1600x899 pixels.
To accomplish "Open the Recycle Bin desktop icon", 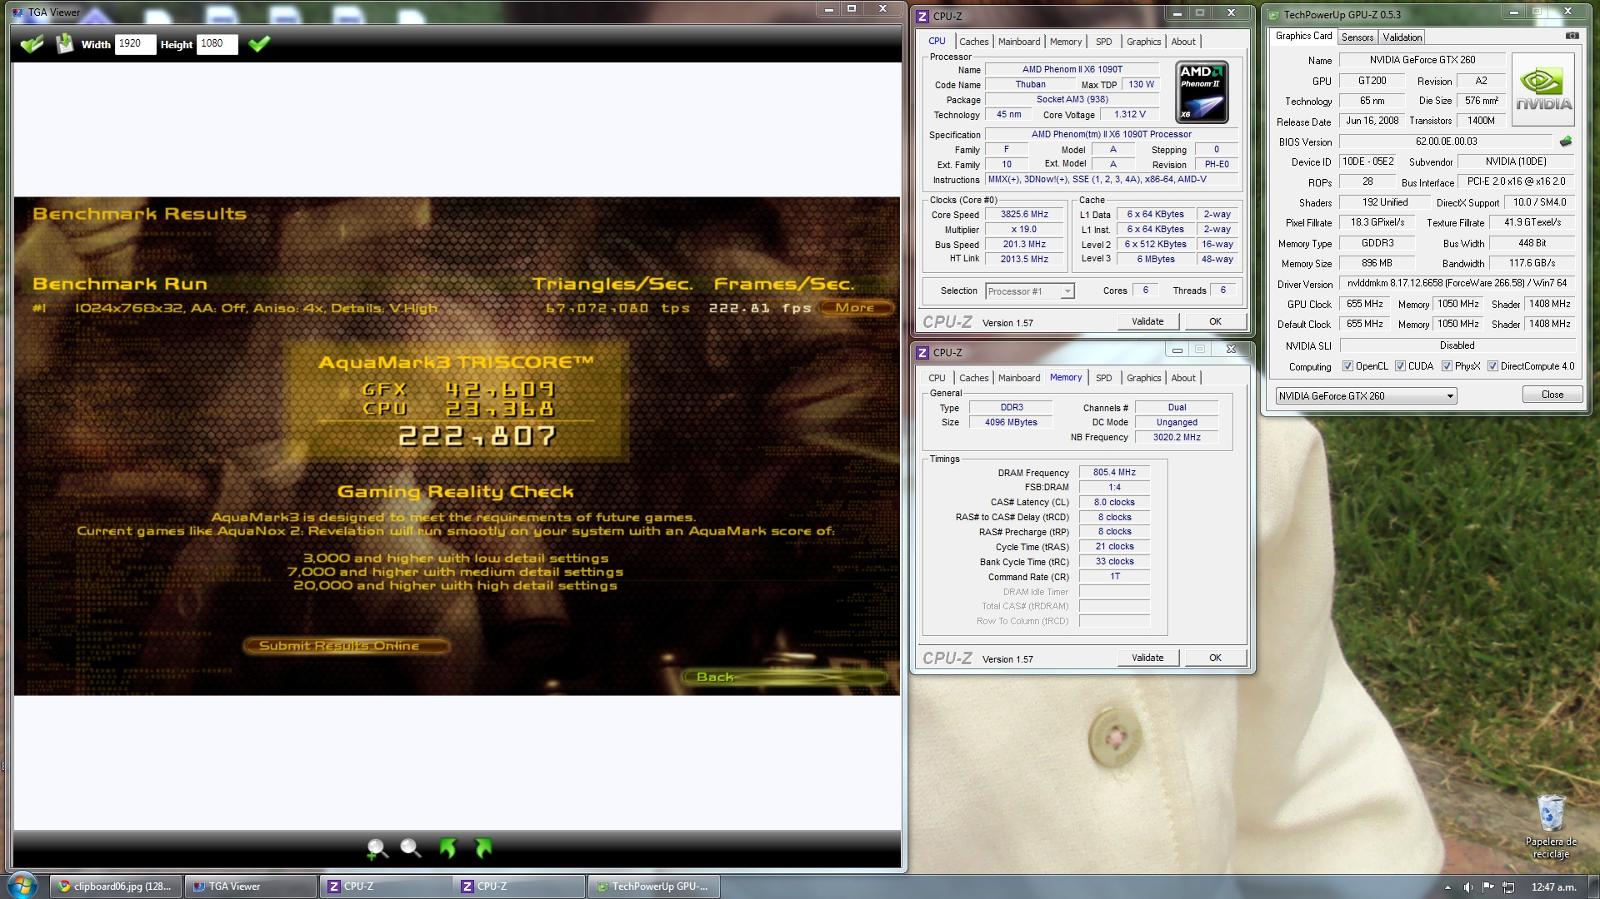I will [x=1551, y=826].
